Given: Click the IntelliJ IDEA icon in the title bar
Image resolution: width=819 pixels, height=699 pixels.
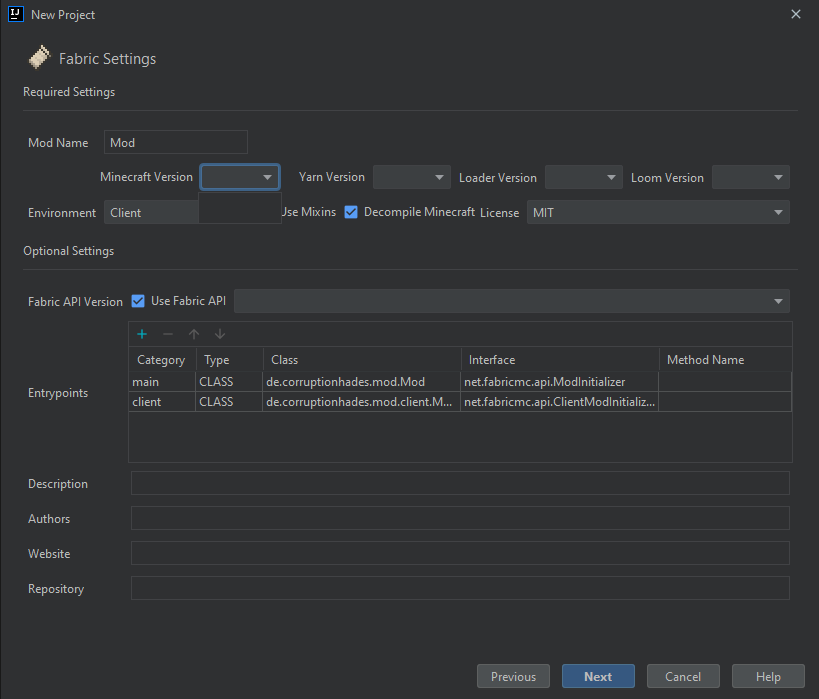Looking at the screenshot, I should pyautogui.click(x=14, y=14).
